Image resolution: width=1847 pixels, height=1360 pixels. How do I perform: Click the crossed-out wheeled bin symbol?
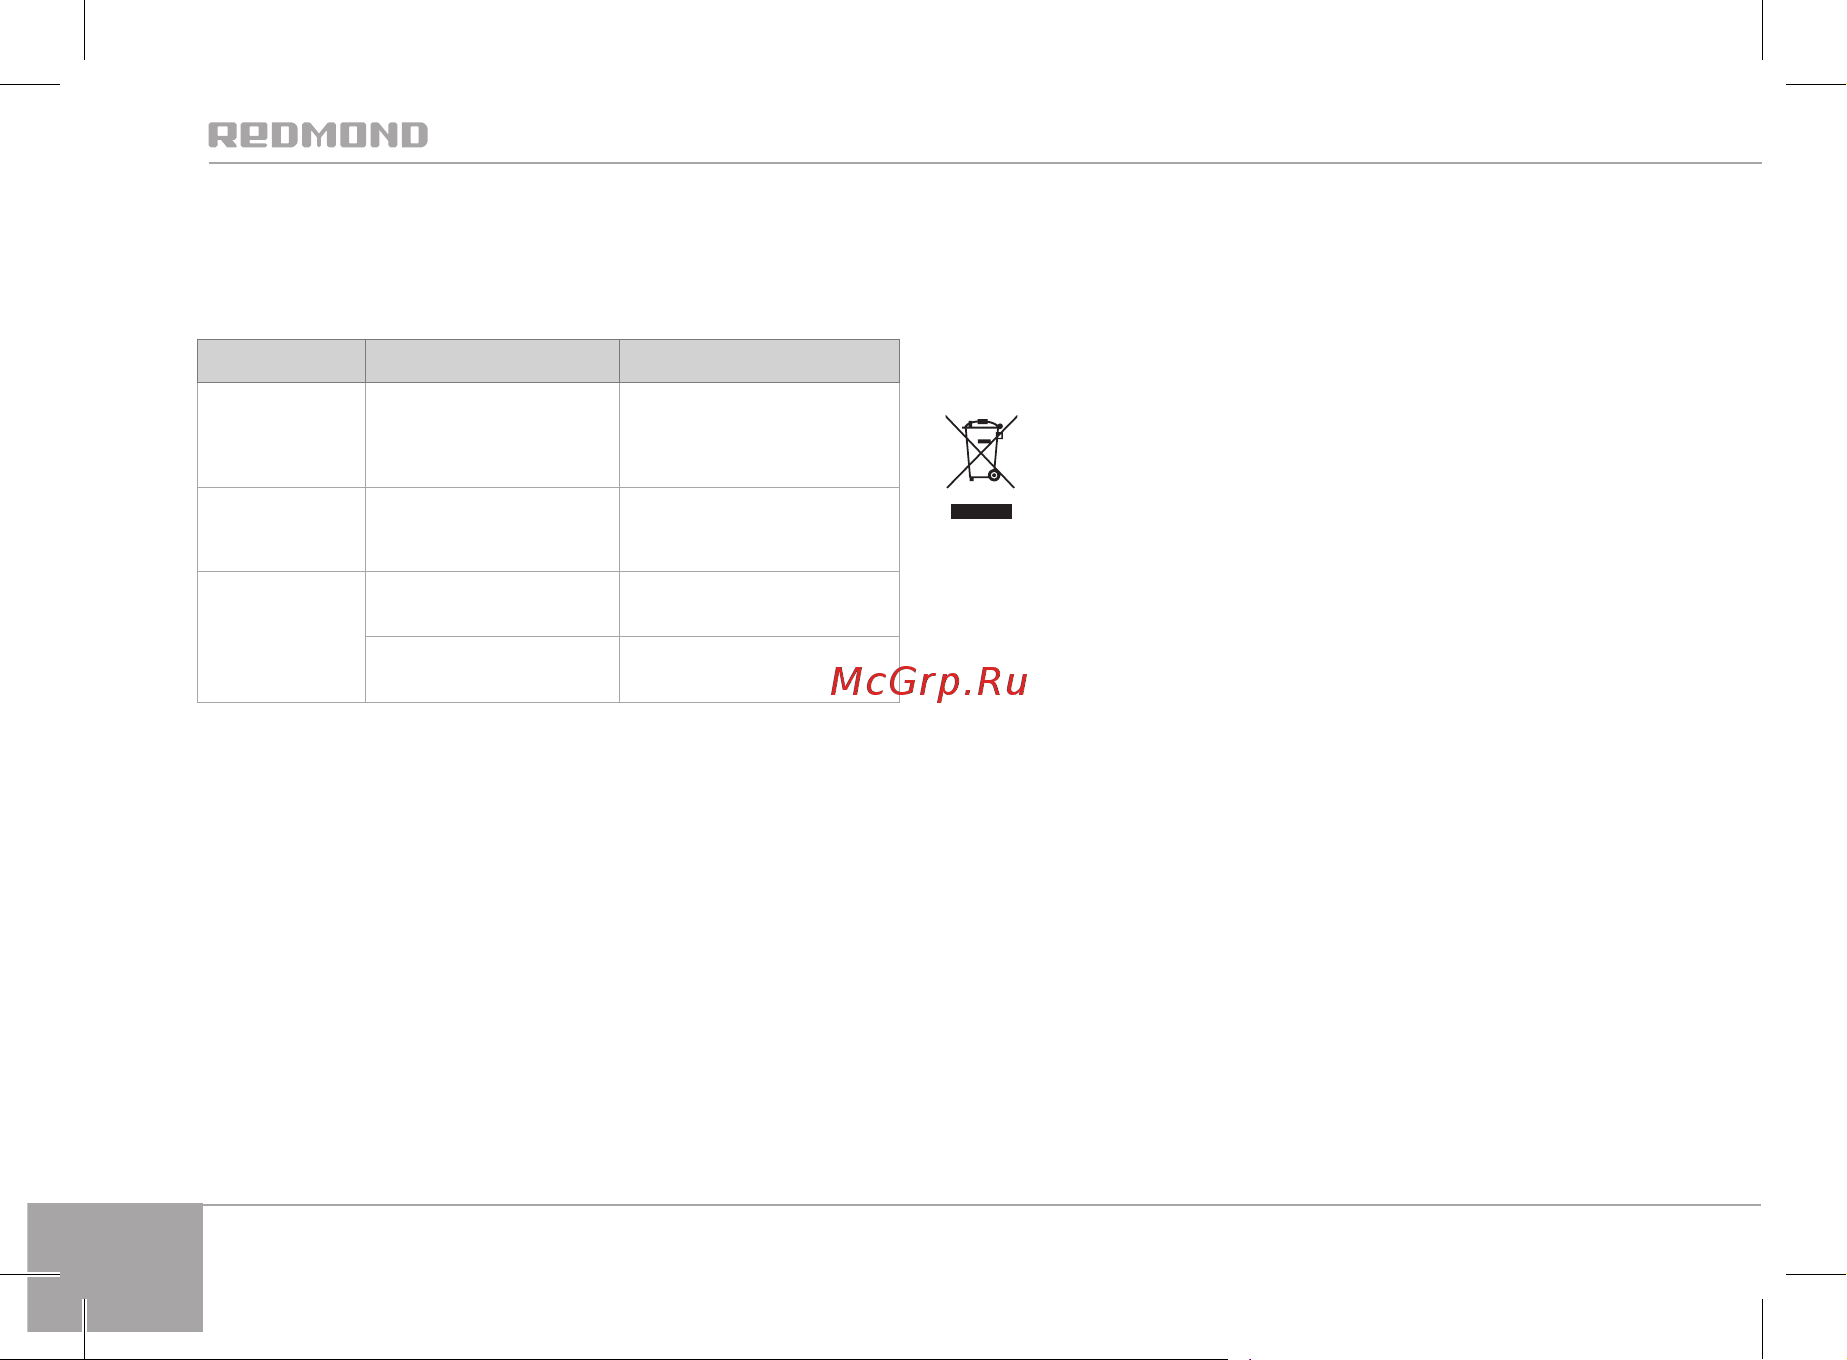981,451
